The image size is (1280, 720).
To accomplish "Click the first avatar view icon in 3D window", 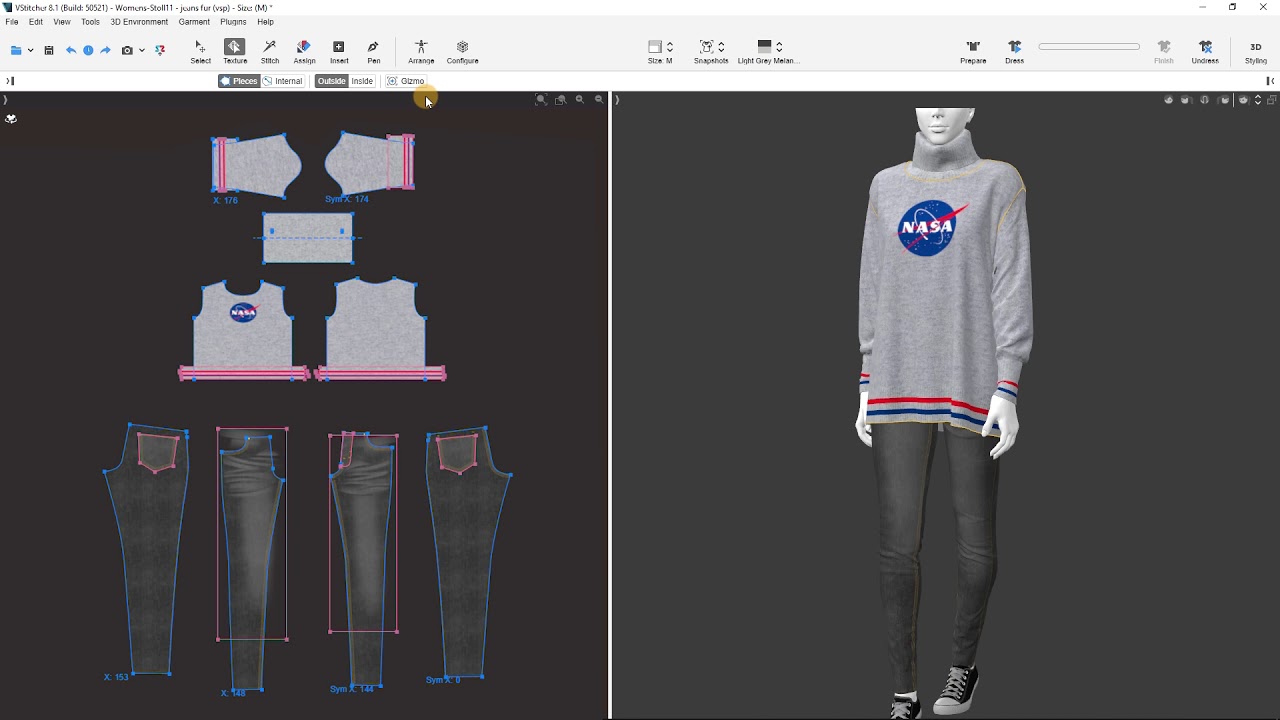I will [1168, 100].
